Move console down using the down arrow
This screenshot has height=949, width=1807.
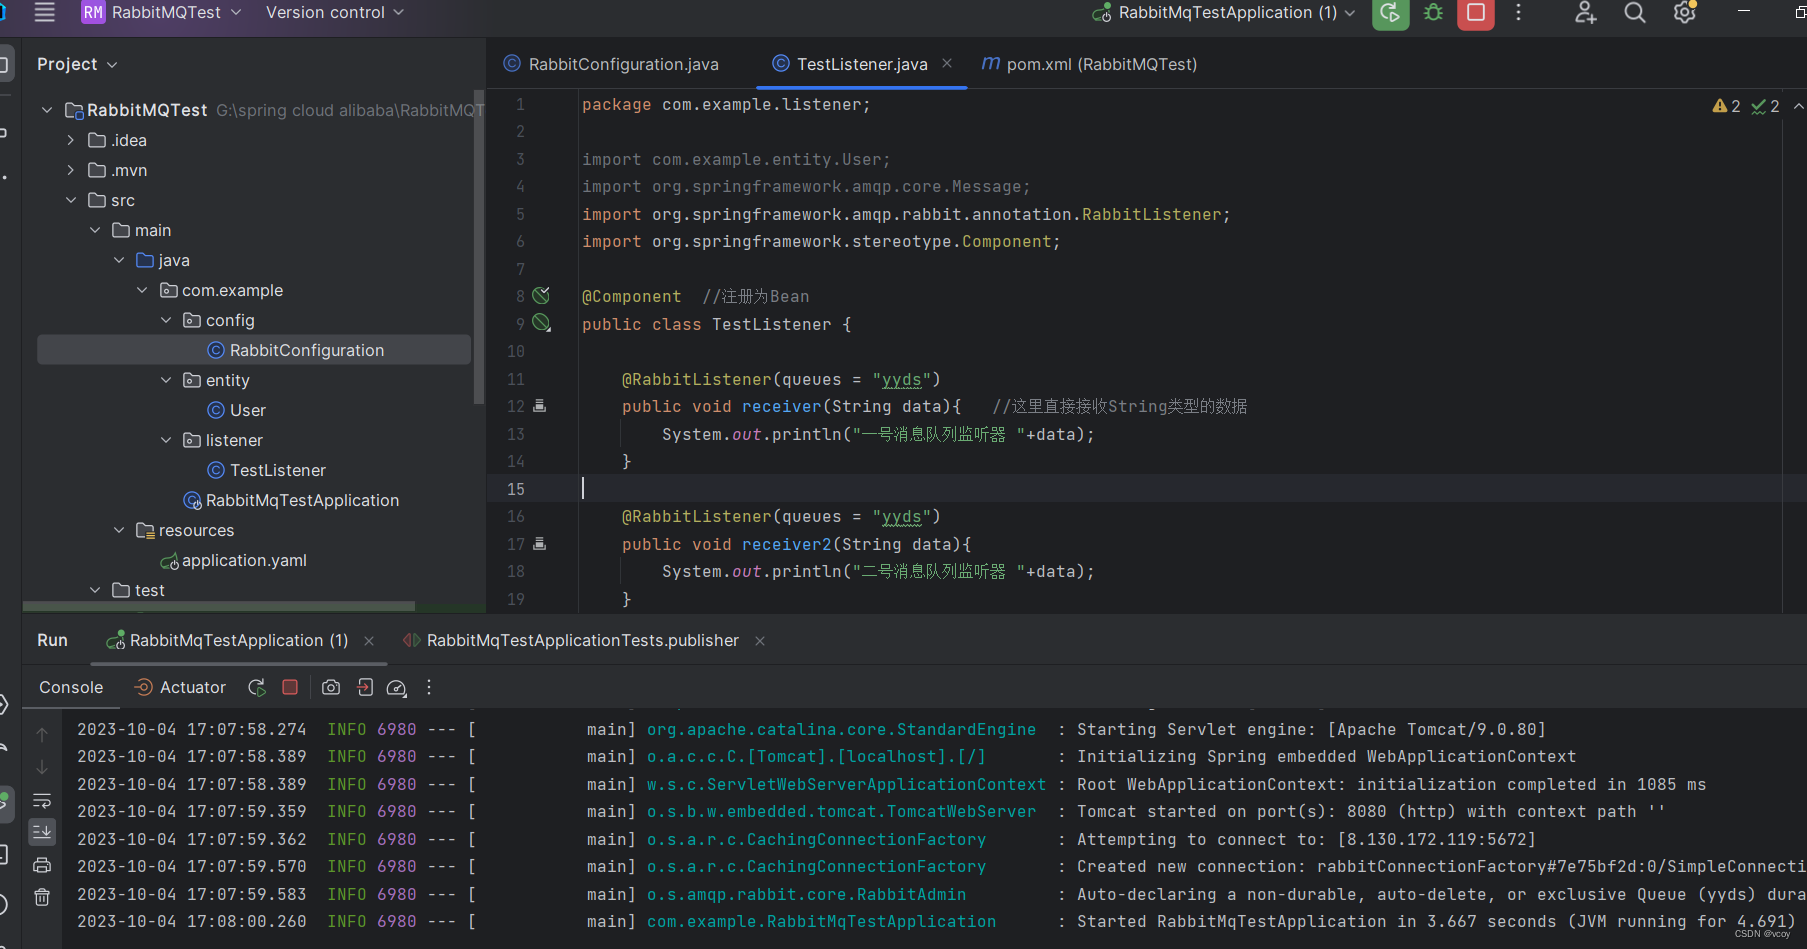click(x=42, y=767)
